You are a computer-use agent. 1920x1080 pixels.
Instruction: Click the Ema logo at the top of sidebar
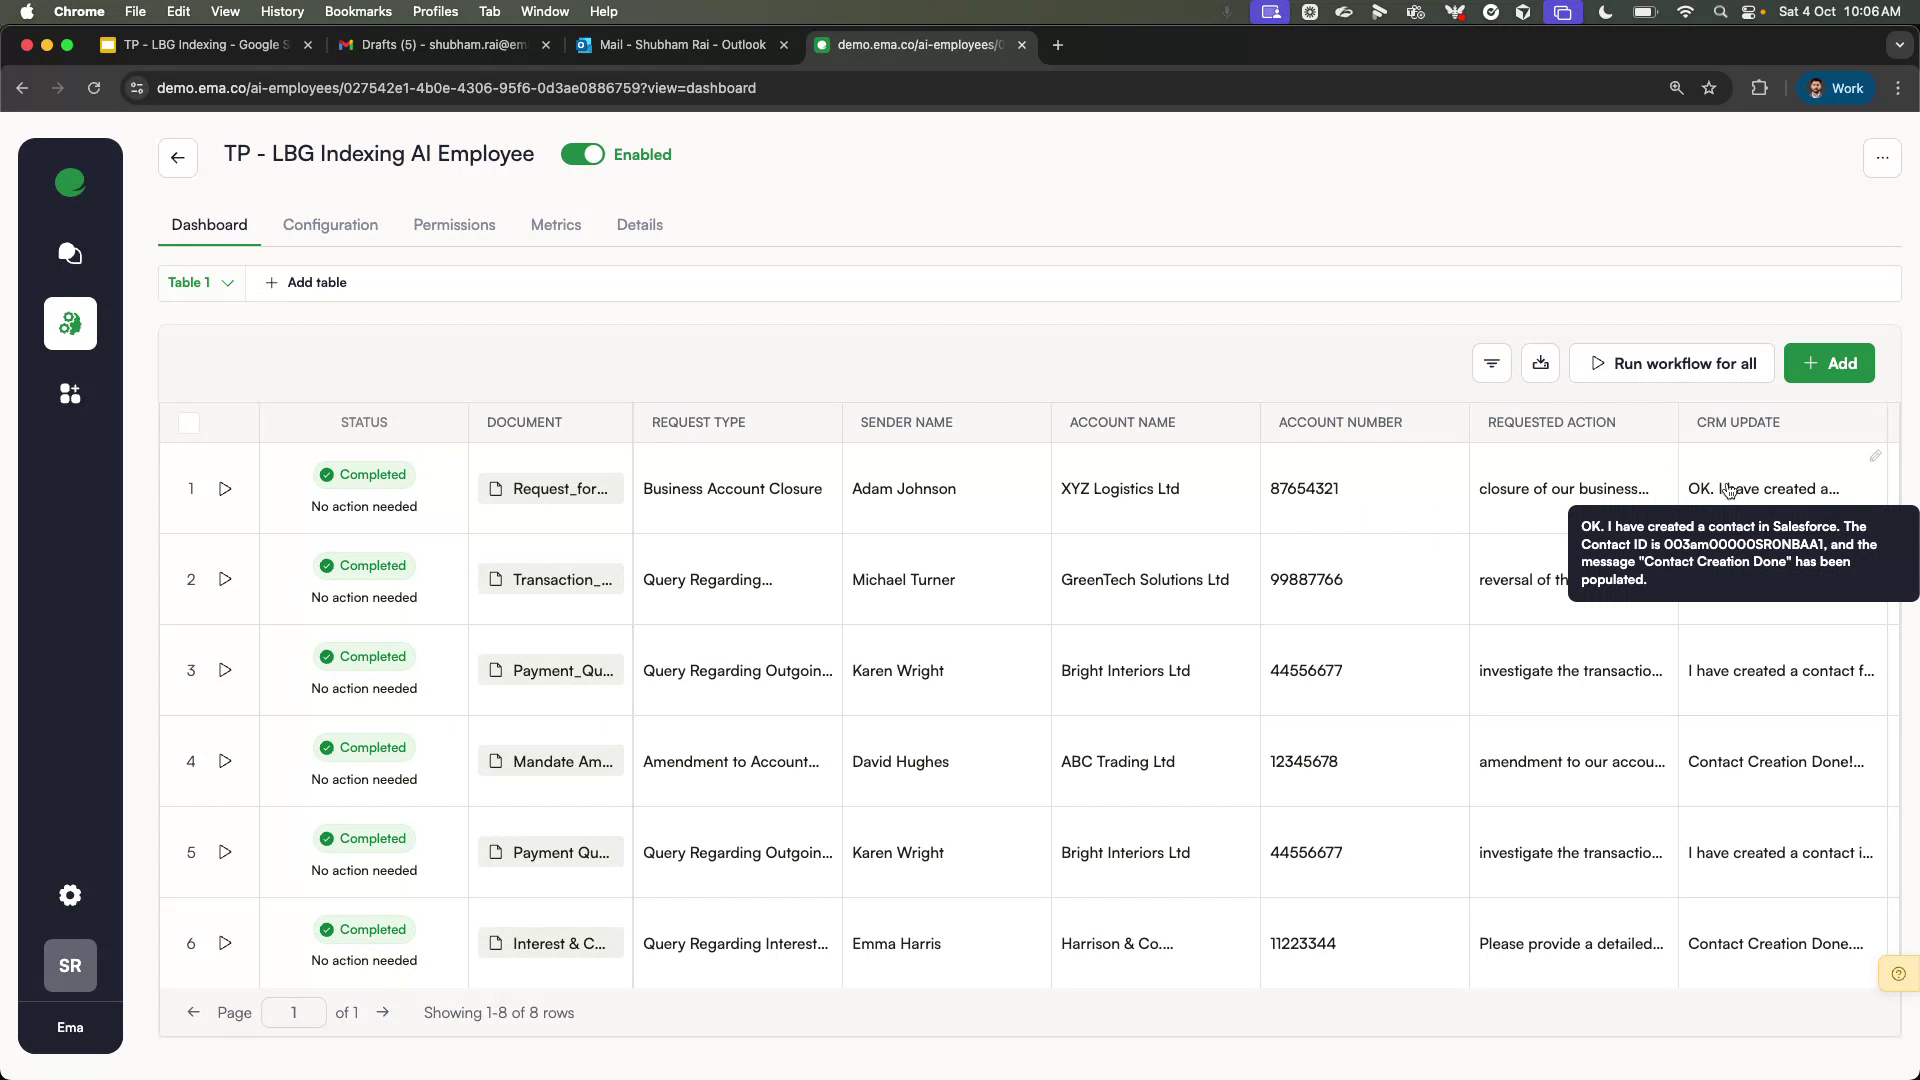[x=70, y=183]
